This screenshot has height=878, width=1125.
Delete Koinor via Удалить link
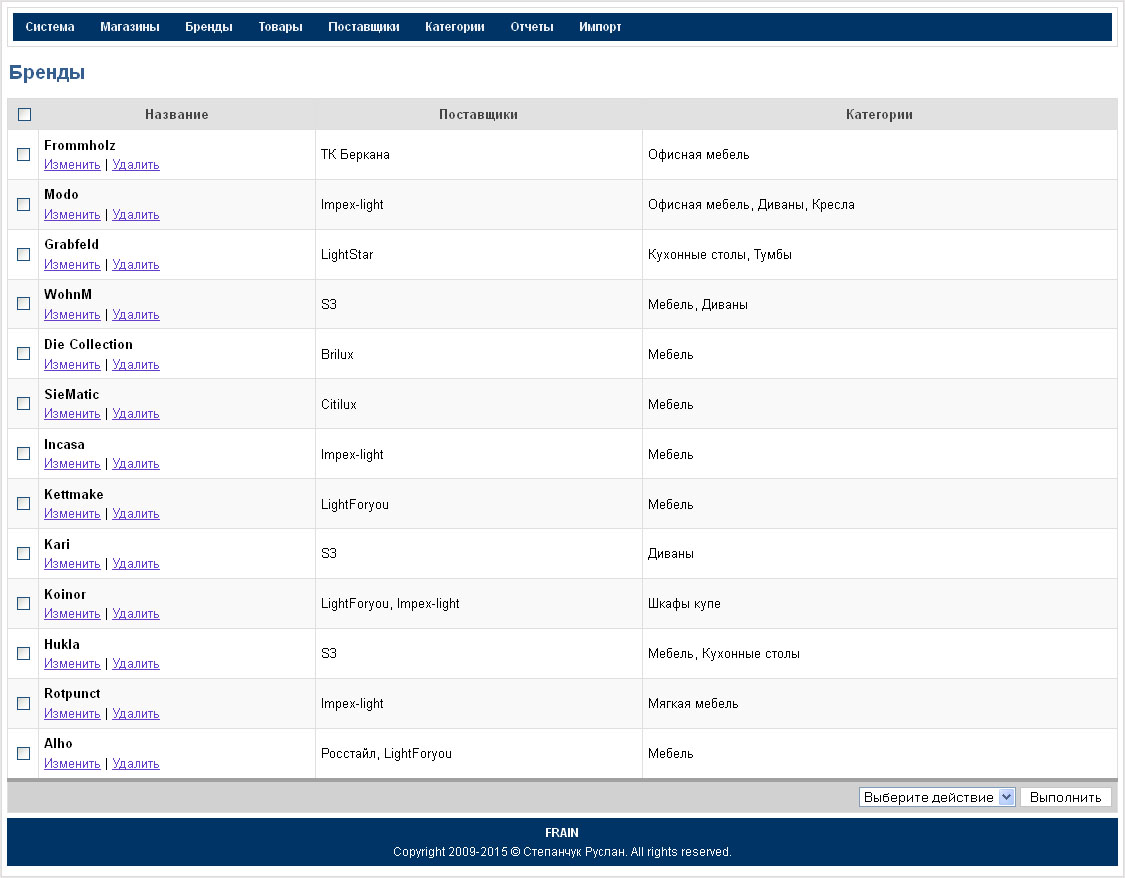(136, 614)
